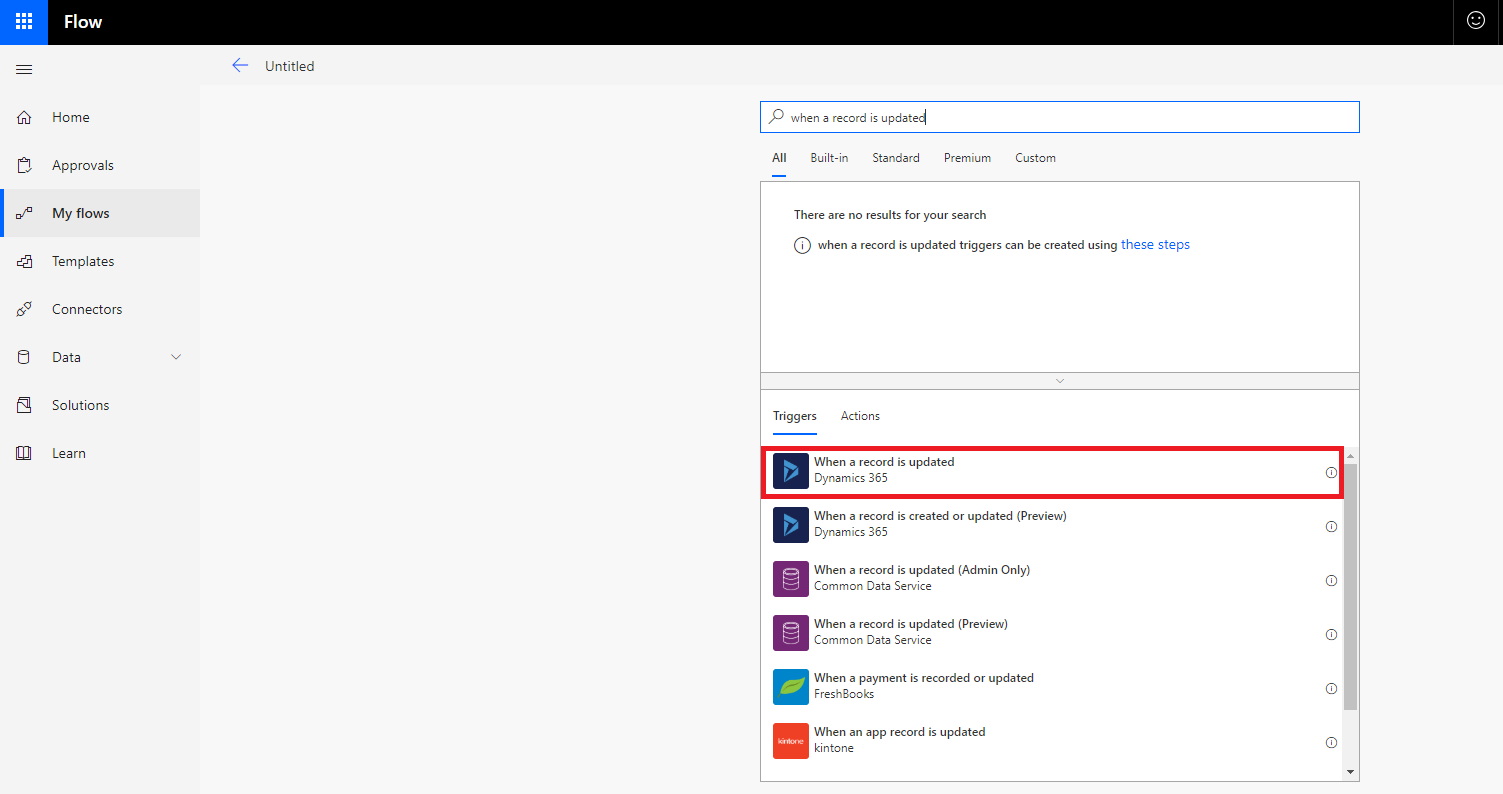Open info for payment recorded or updated
1503x794 pixels.
pos(1331,688)
